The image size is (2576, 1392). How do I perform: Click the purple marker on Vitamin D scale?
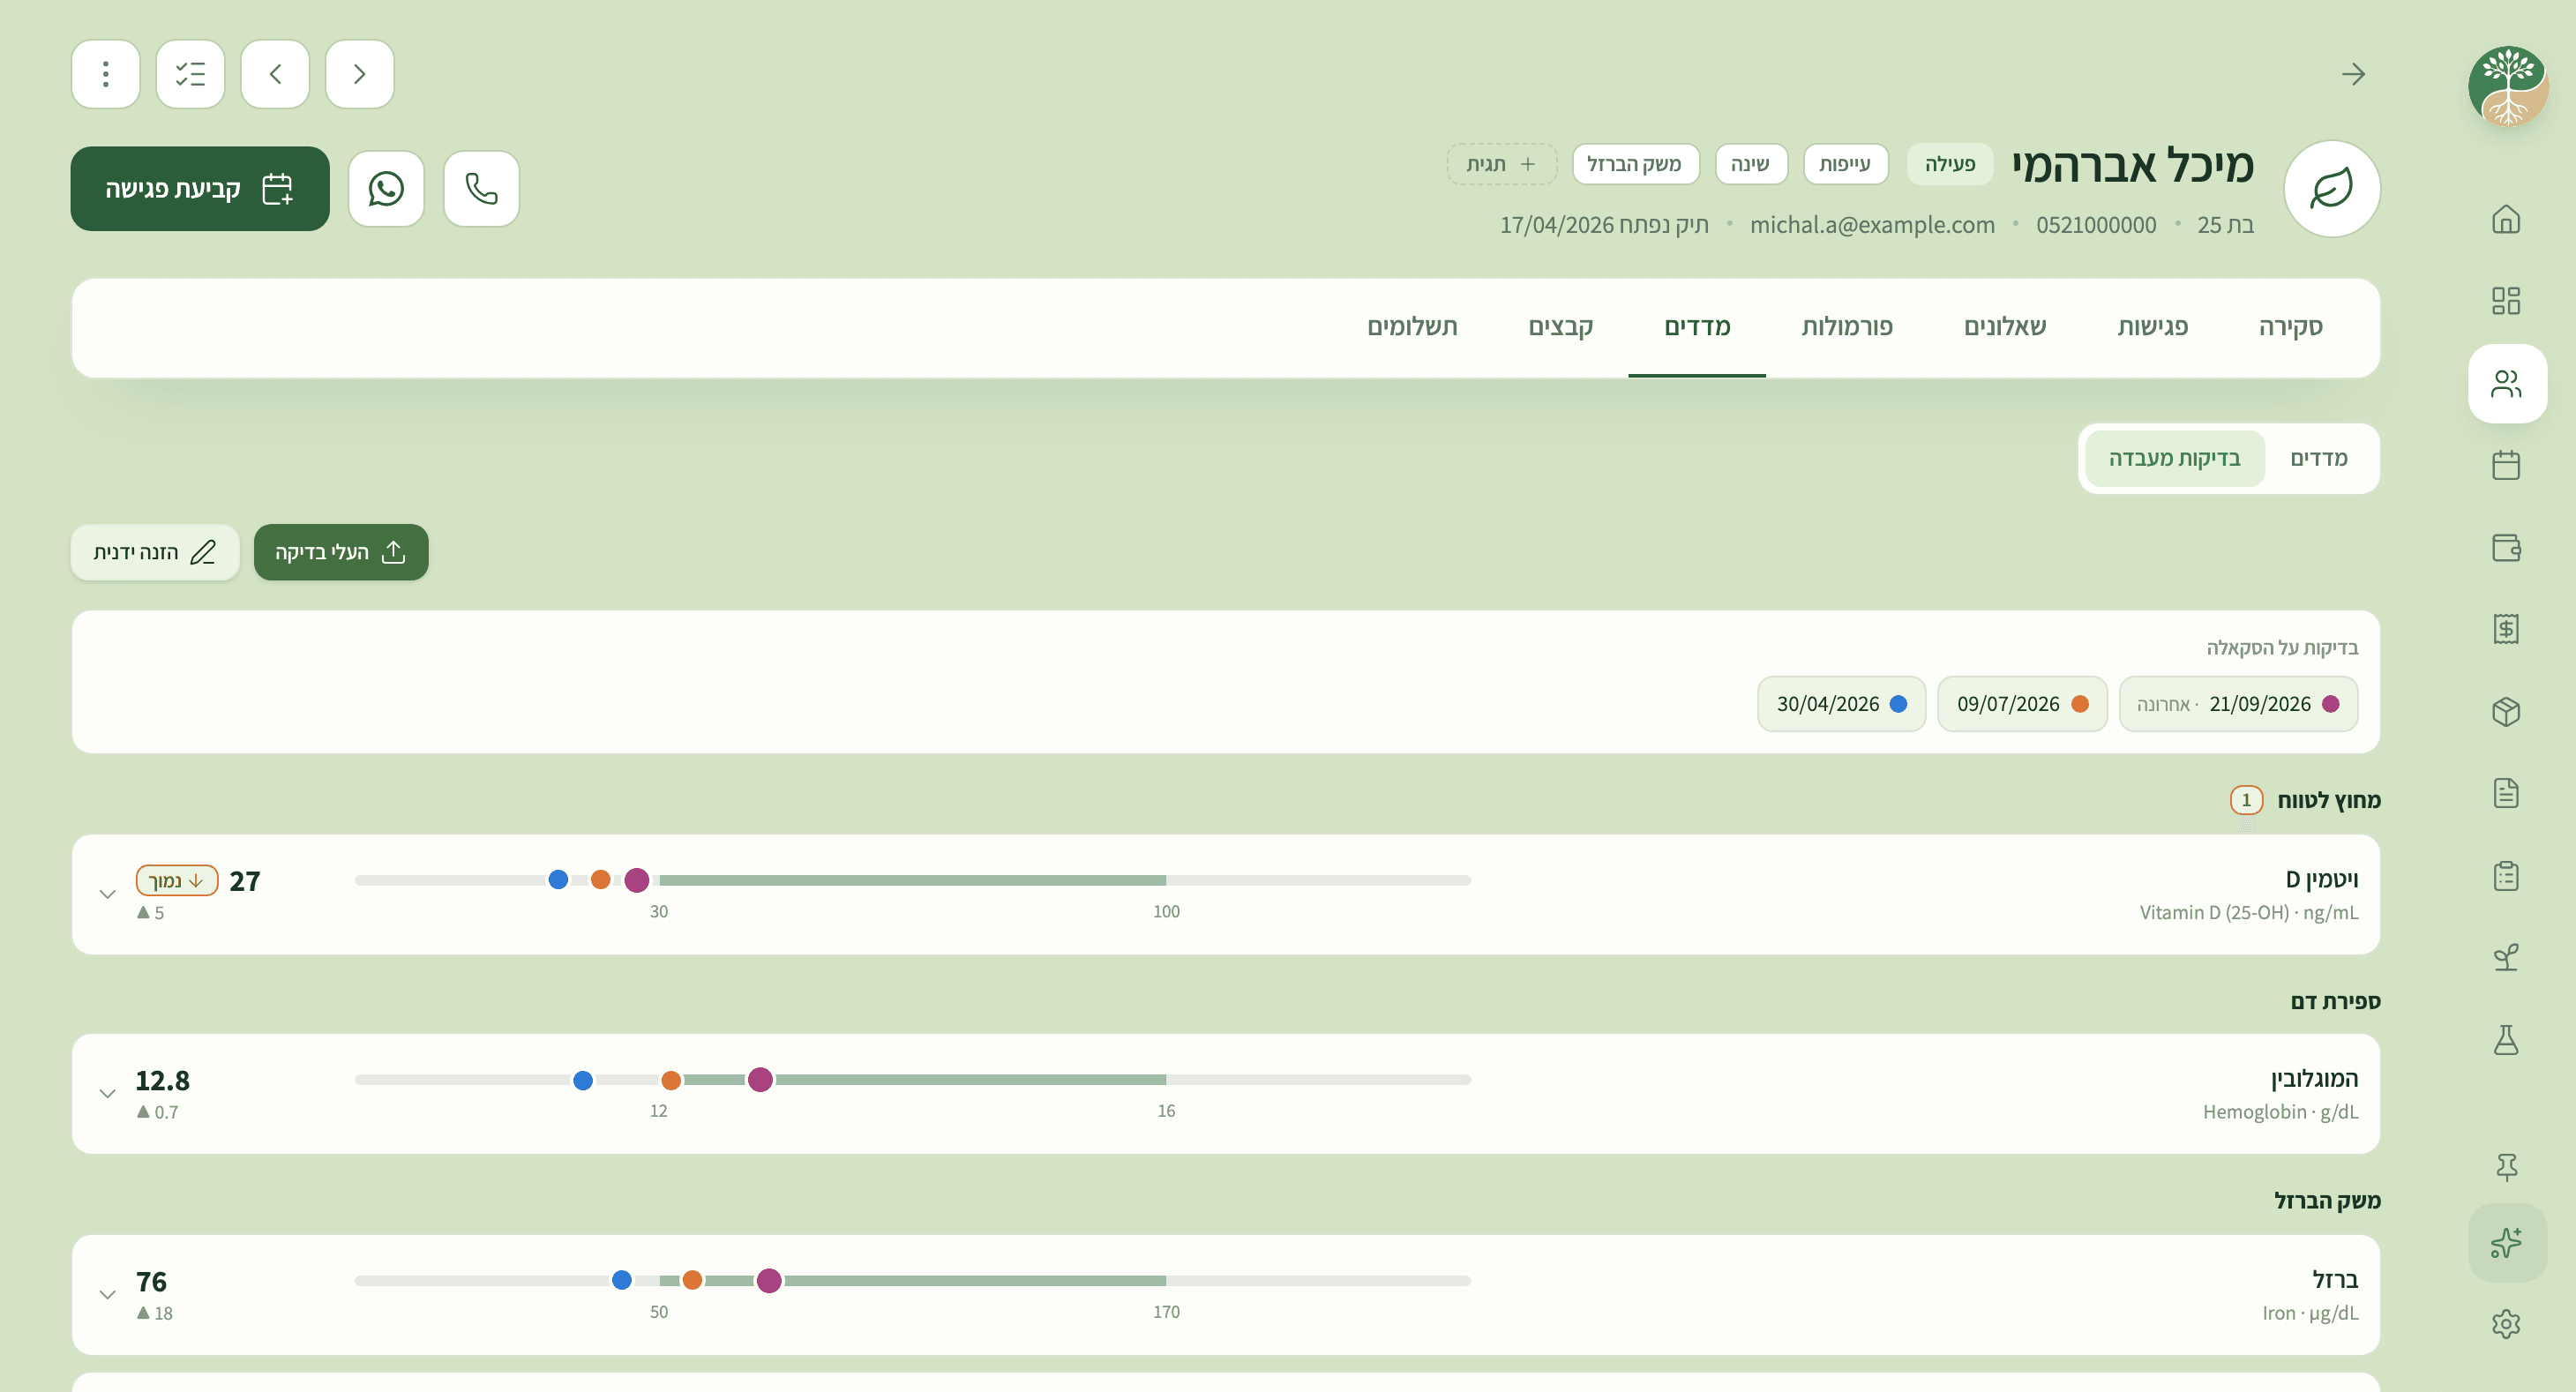[x=636, y=880]
